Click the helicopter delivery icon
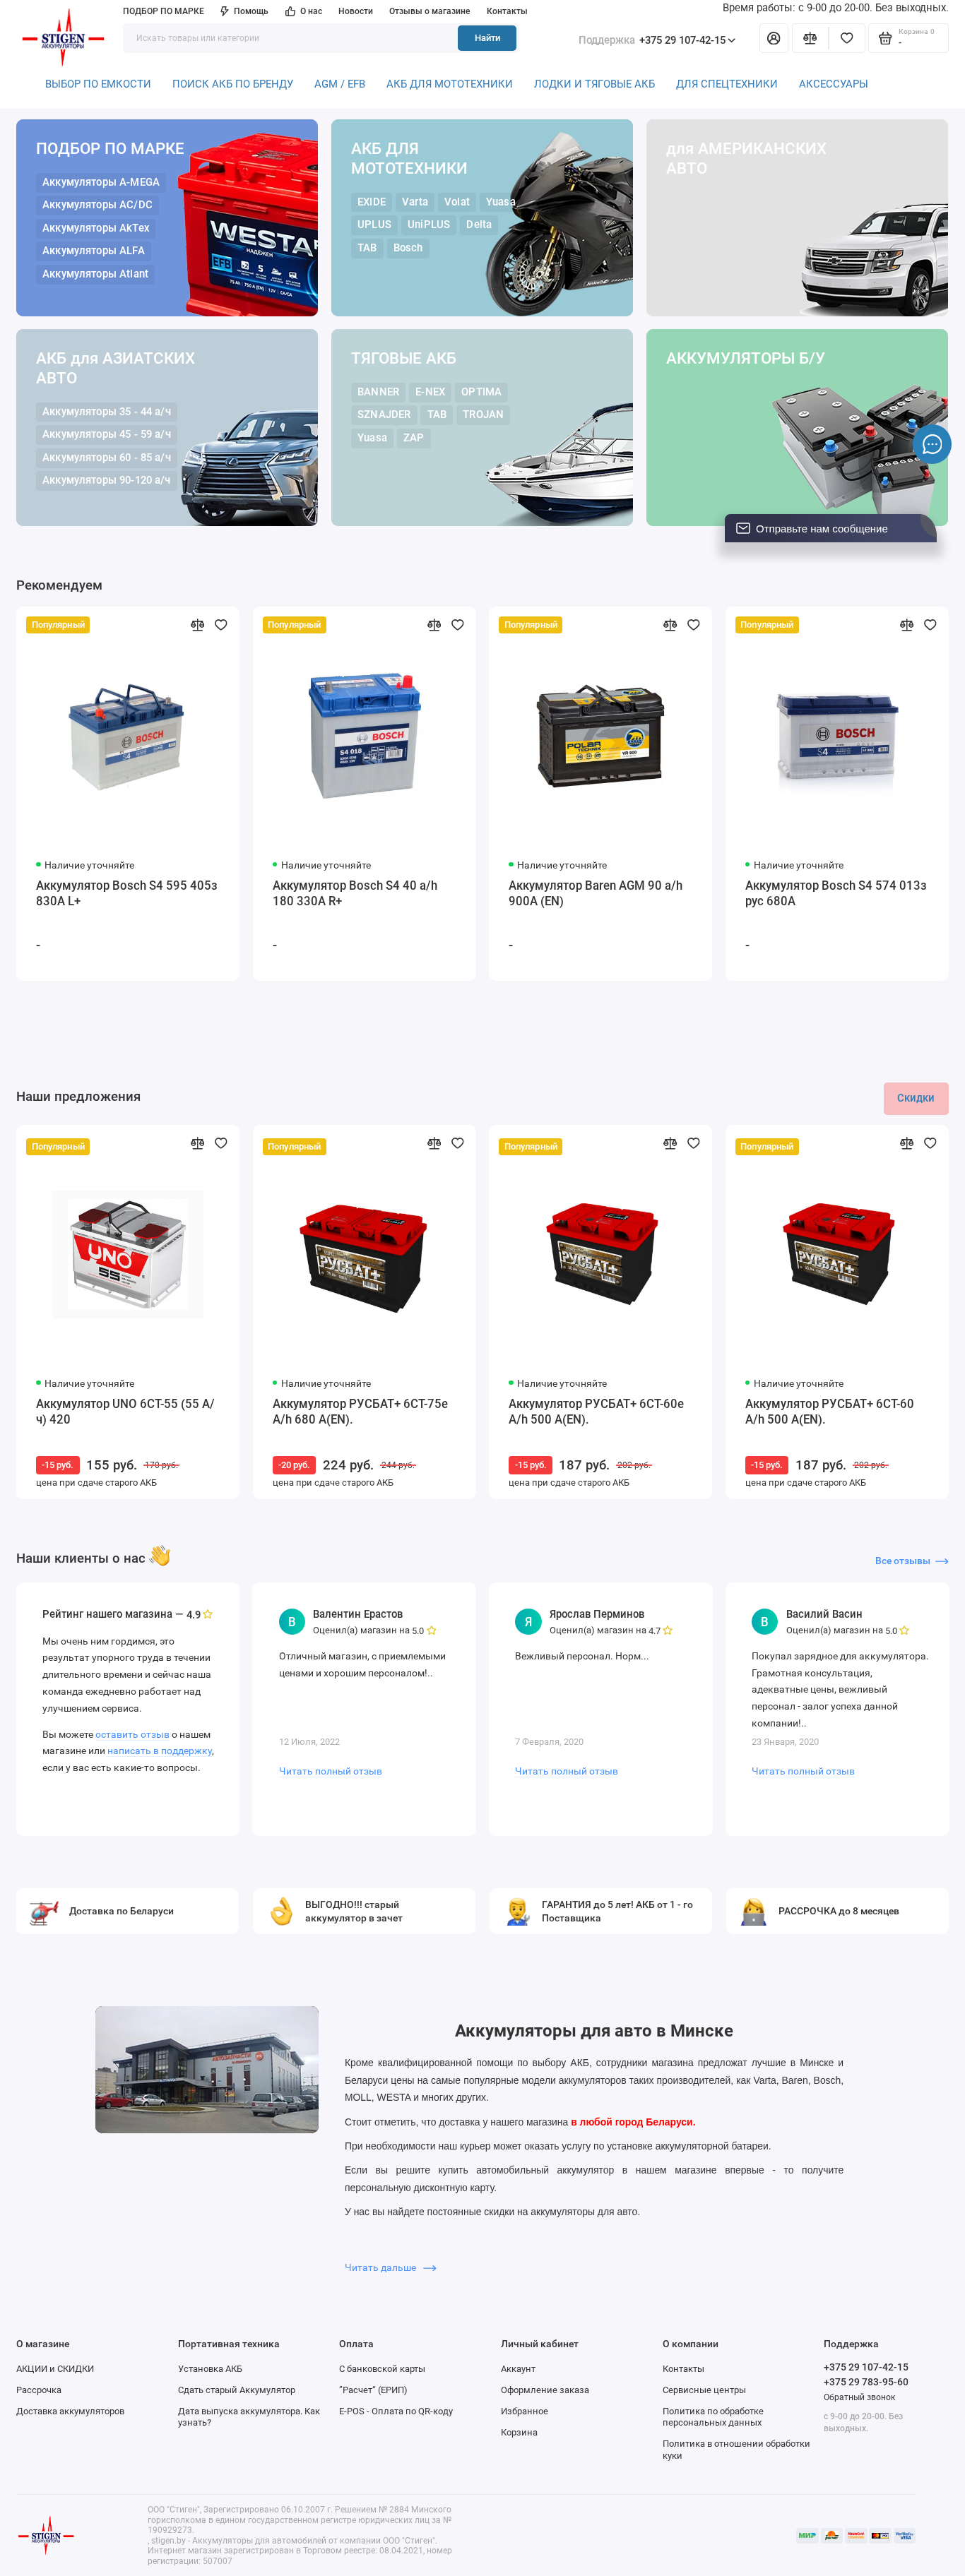Screen dimensions: 965x2576 click(43, 1911)
